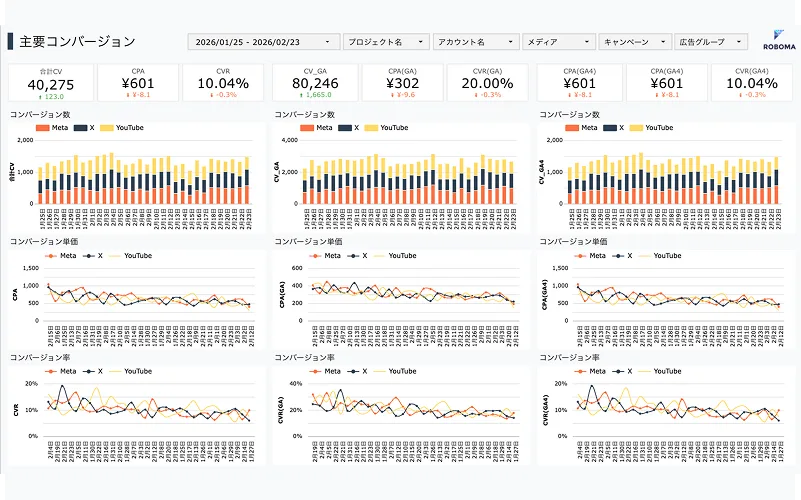Expand the プロジェクト名 filter dropdown

tap(385, 42)
